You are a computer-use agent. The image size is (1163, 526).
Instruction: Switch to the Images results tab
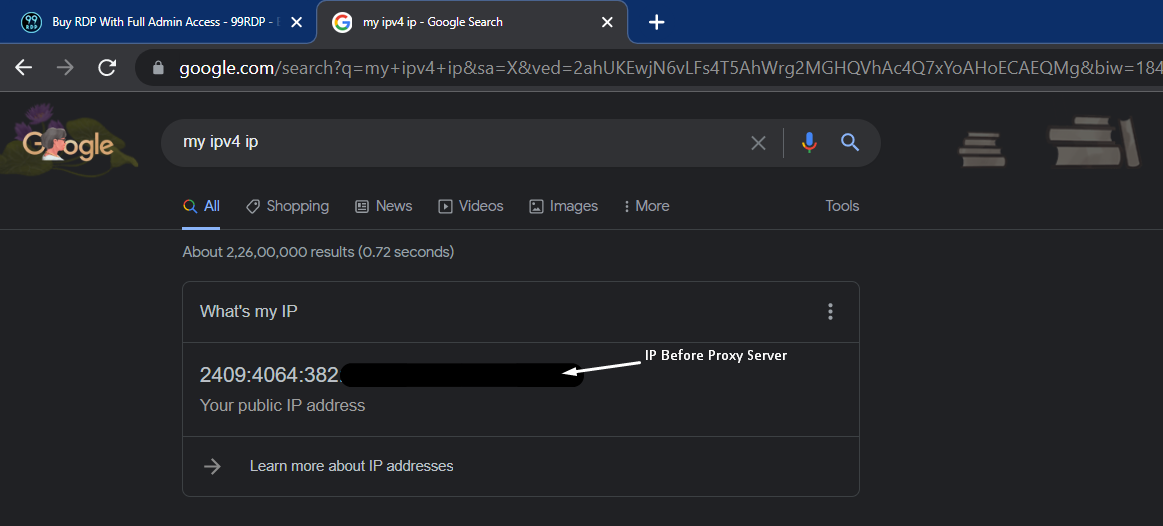click(563, 206)
